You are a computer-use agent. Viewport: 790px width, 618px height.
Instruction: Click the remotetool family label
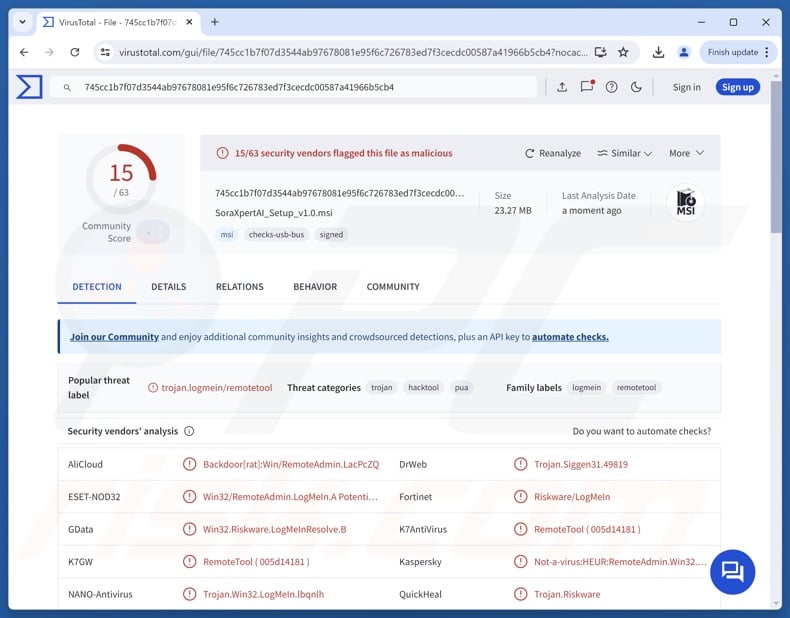click(636, 387)
